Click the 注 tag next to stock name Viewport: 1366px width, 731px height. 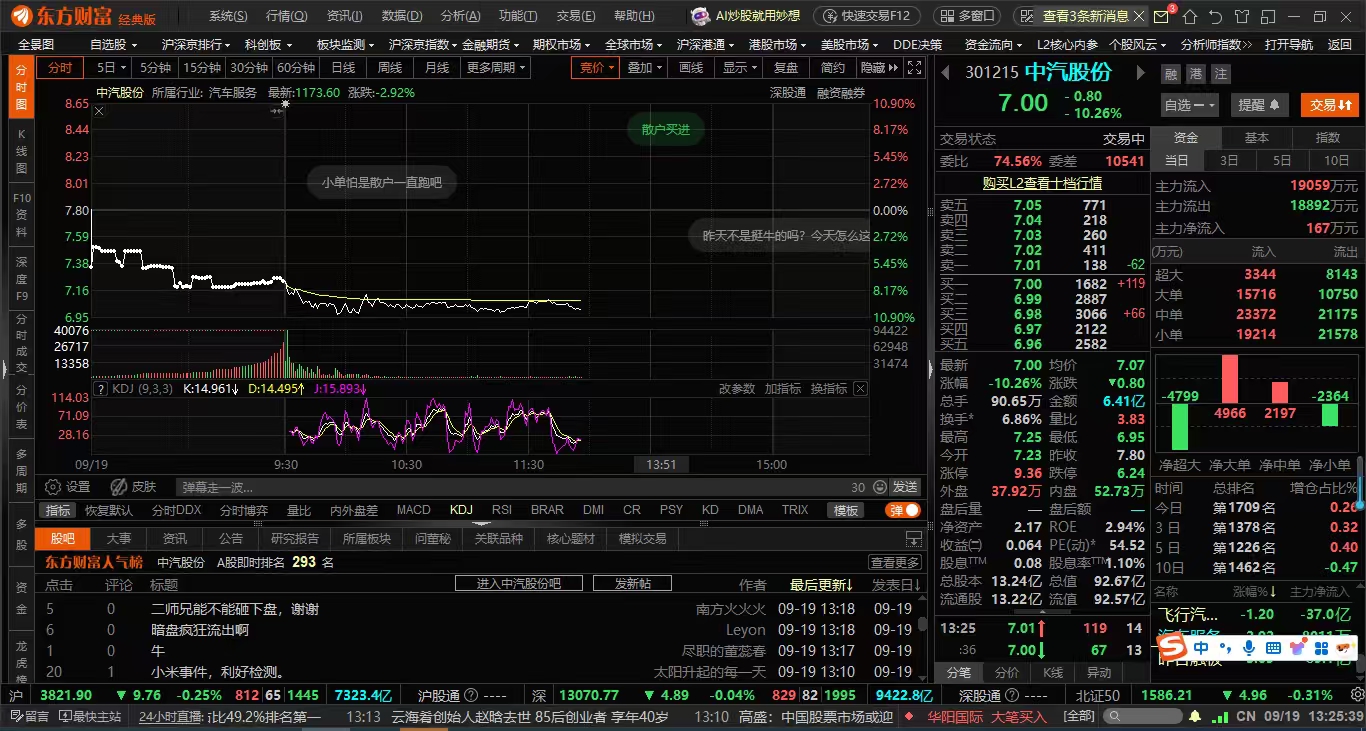pyautogui.click(x=1221, y=74)
